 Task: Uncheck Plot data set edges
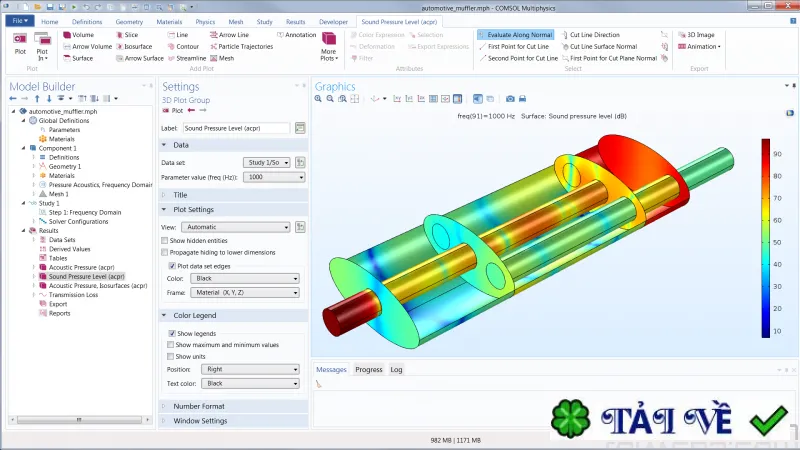(x=172, y=266)
